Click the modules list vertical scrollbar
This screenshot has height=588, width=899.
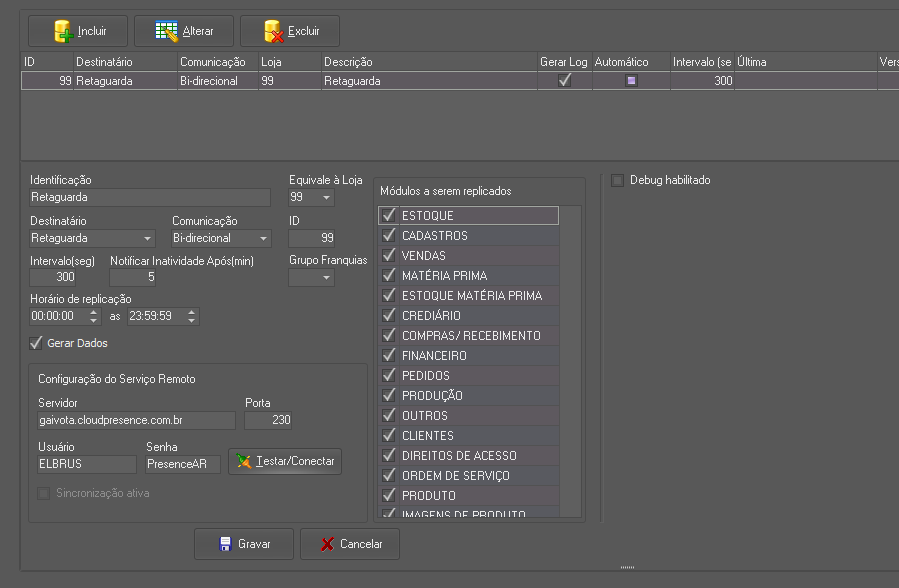[x=570, y=361]
